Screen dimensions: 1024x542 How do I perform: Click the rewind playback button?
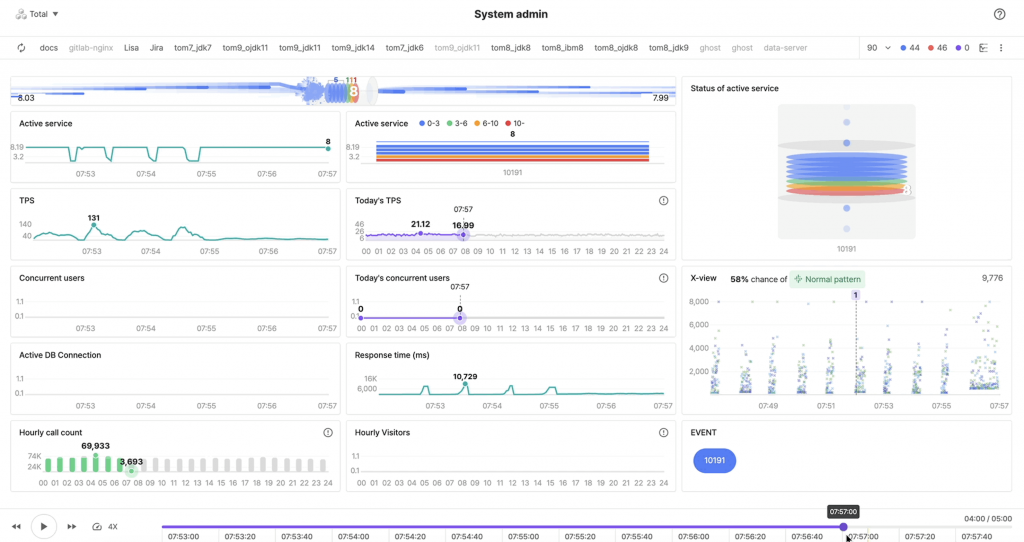[17, 527]
